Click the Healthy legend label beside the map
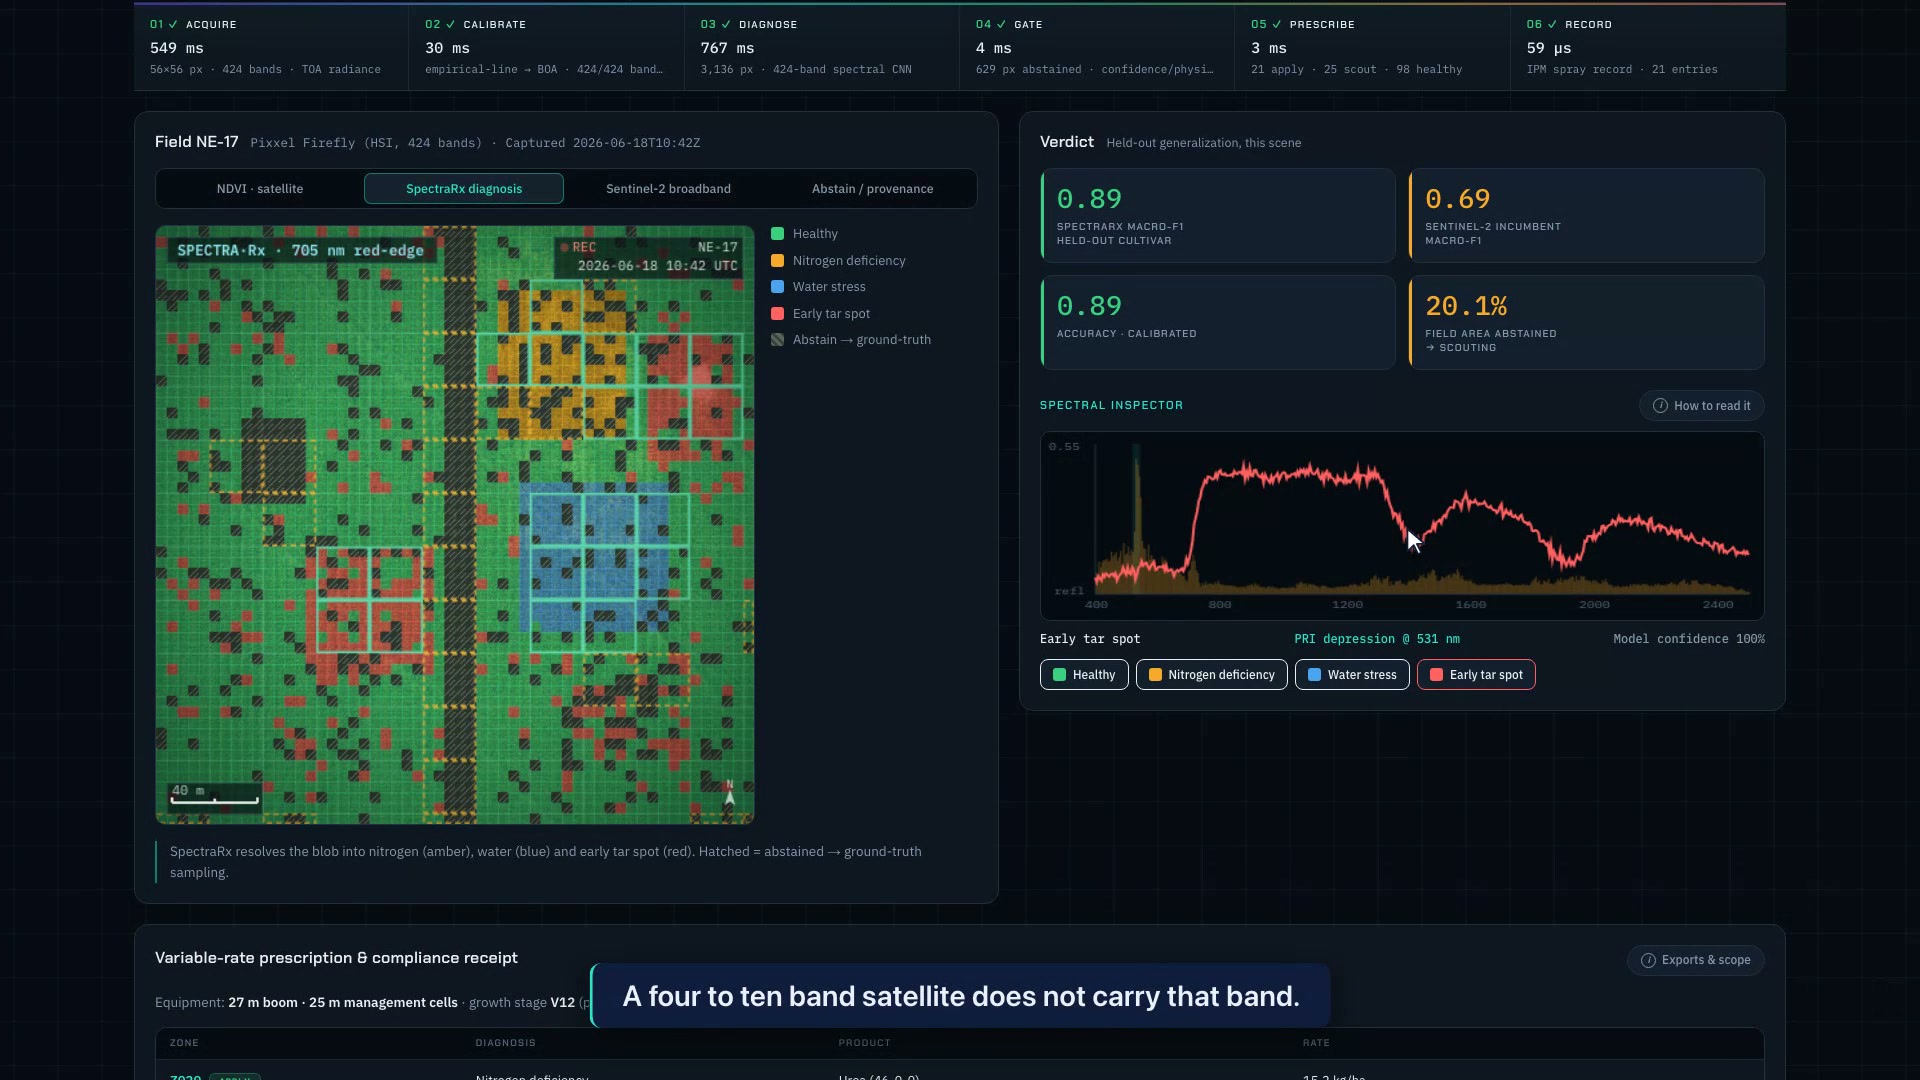Viewport: 1920px width, 1080px height. tap(815, 234)
